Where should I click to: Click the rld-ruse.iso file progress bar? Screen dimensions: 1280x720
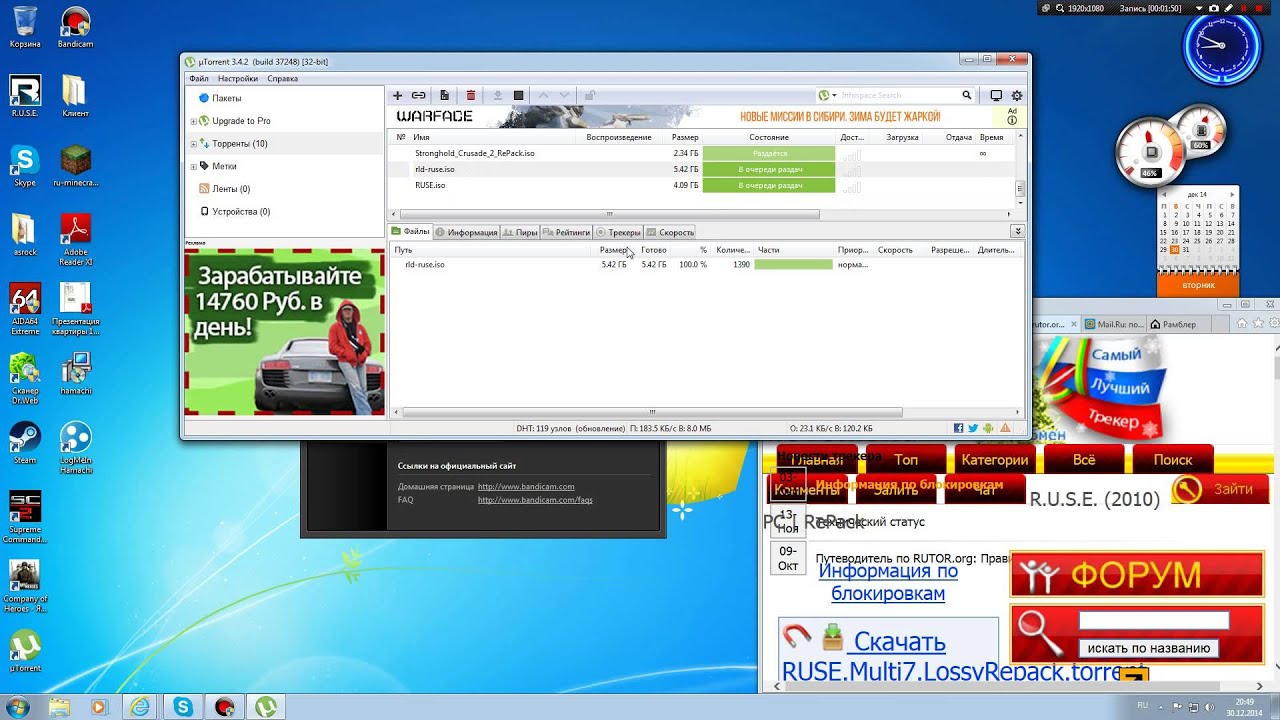tap(793, 265)
